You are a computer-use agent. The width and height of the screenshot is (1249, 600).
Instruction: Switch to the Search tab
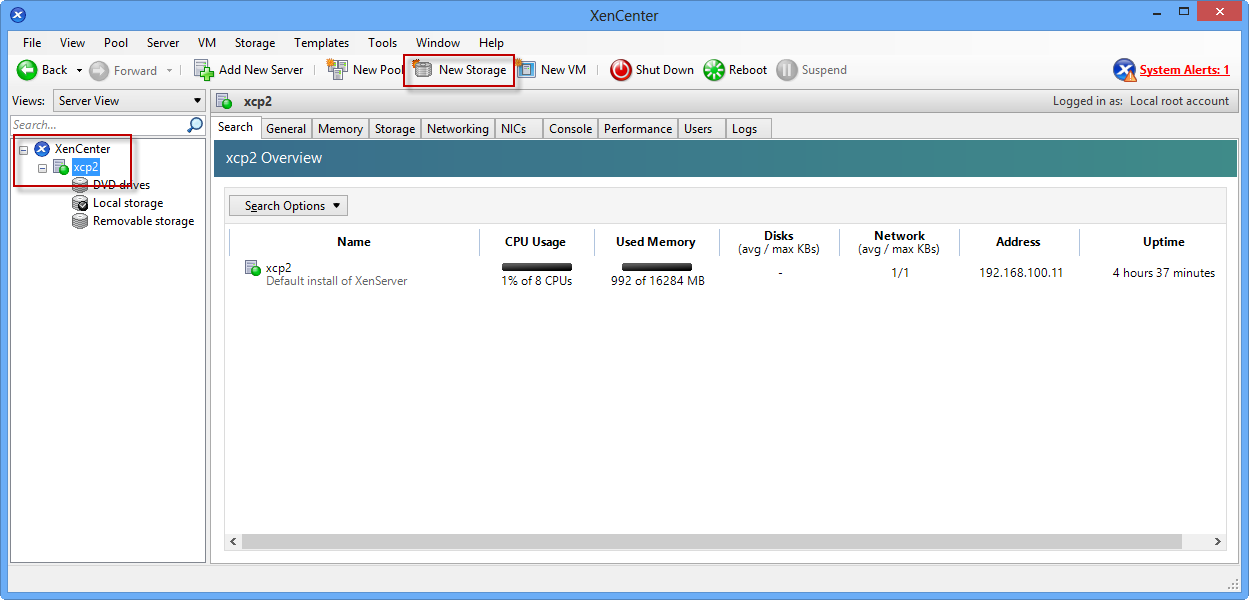coord(236,127)
